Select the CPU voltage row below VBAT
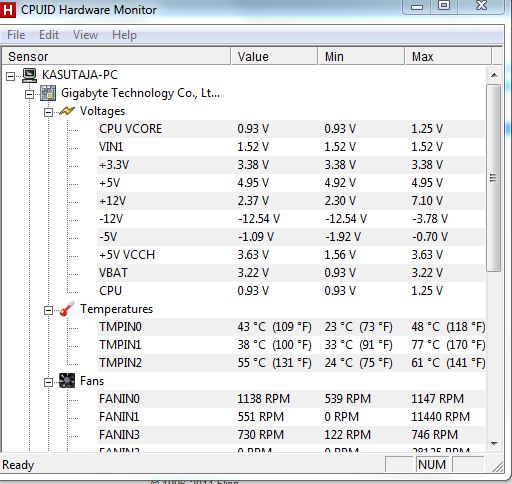This screenshot has height=484, width=512. pyautogui.click(x=291, y=291)
